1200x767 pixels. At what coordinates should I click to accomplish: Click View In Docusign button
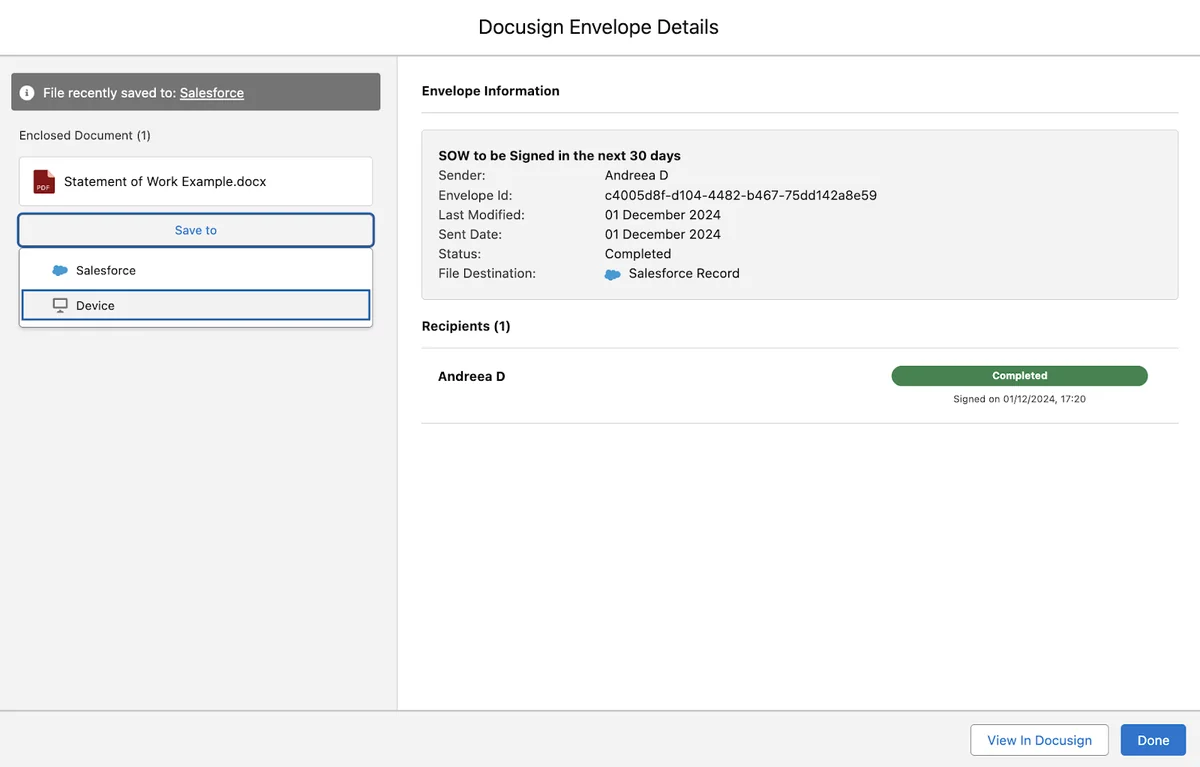[1039, 740]
